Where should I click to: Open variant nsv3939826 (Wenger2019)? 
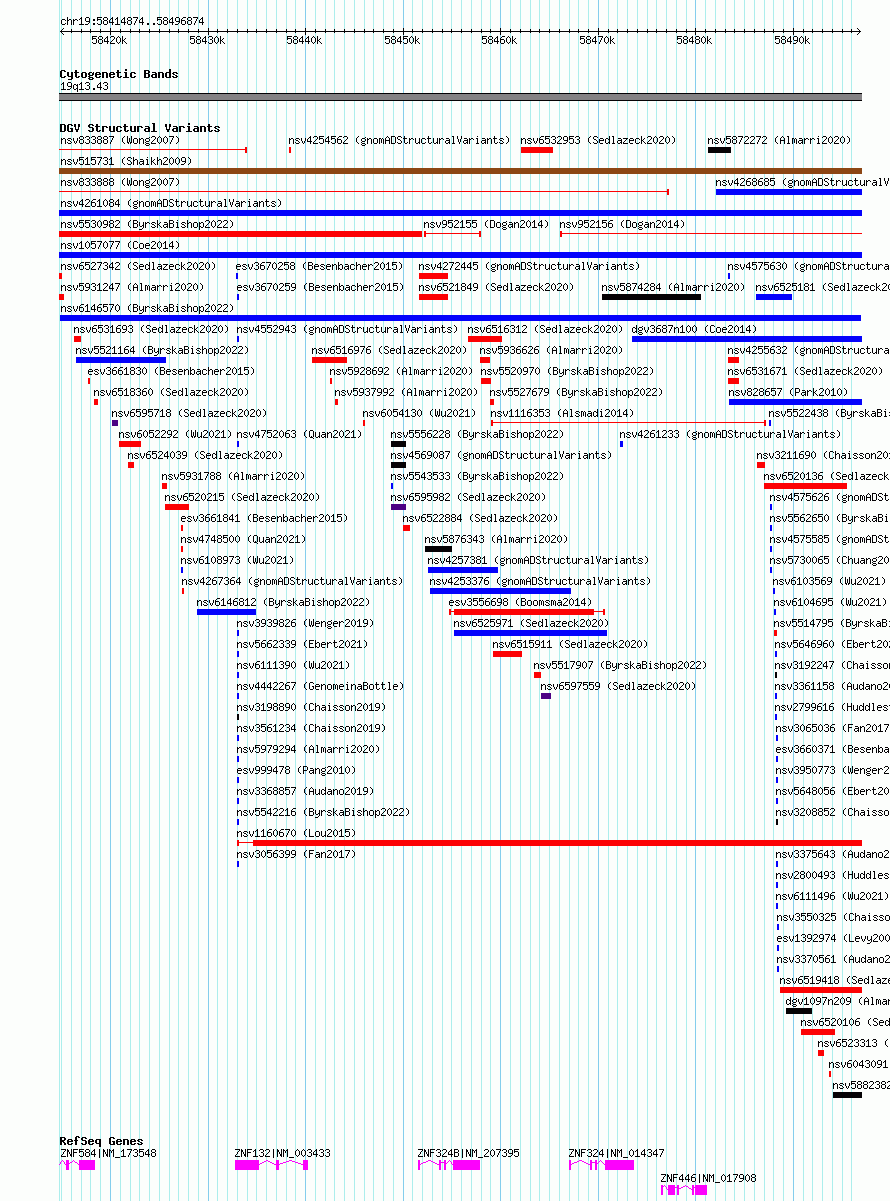point(305,623)
